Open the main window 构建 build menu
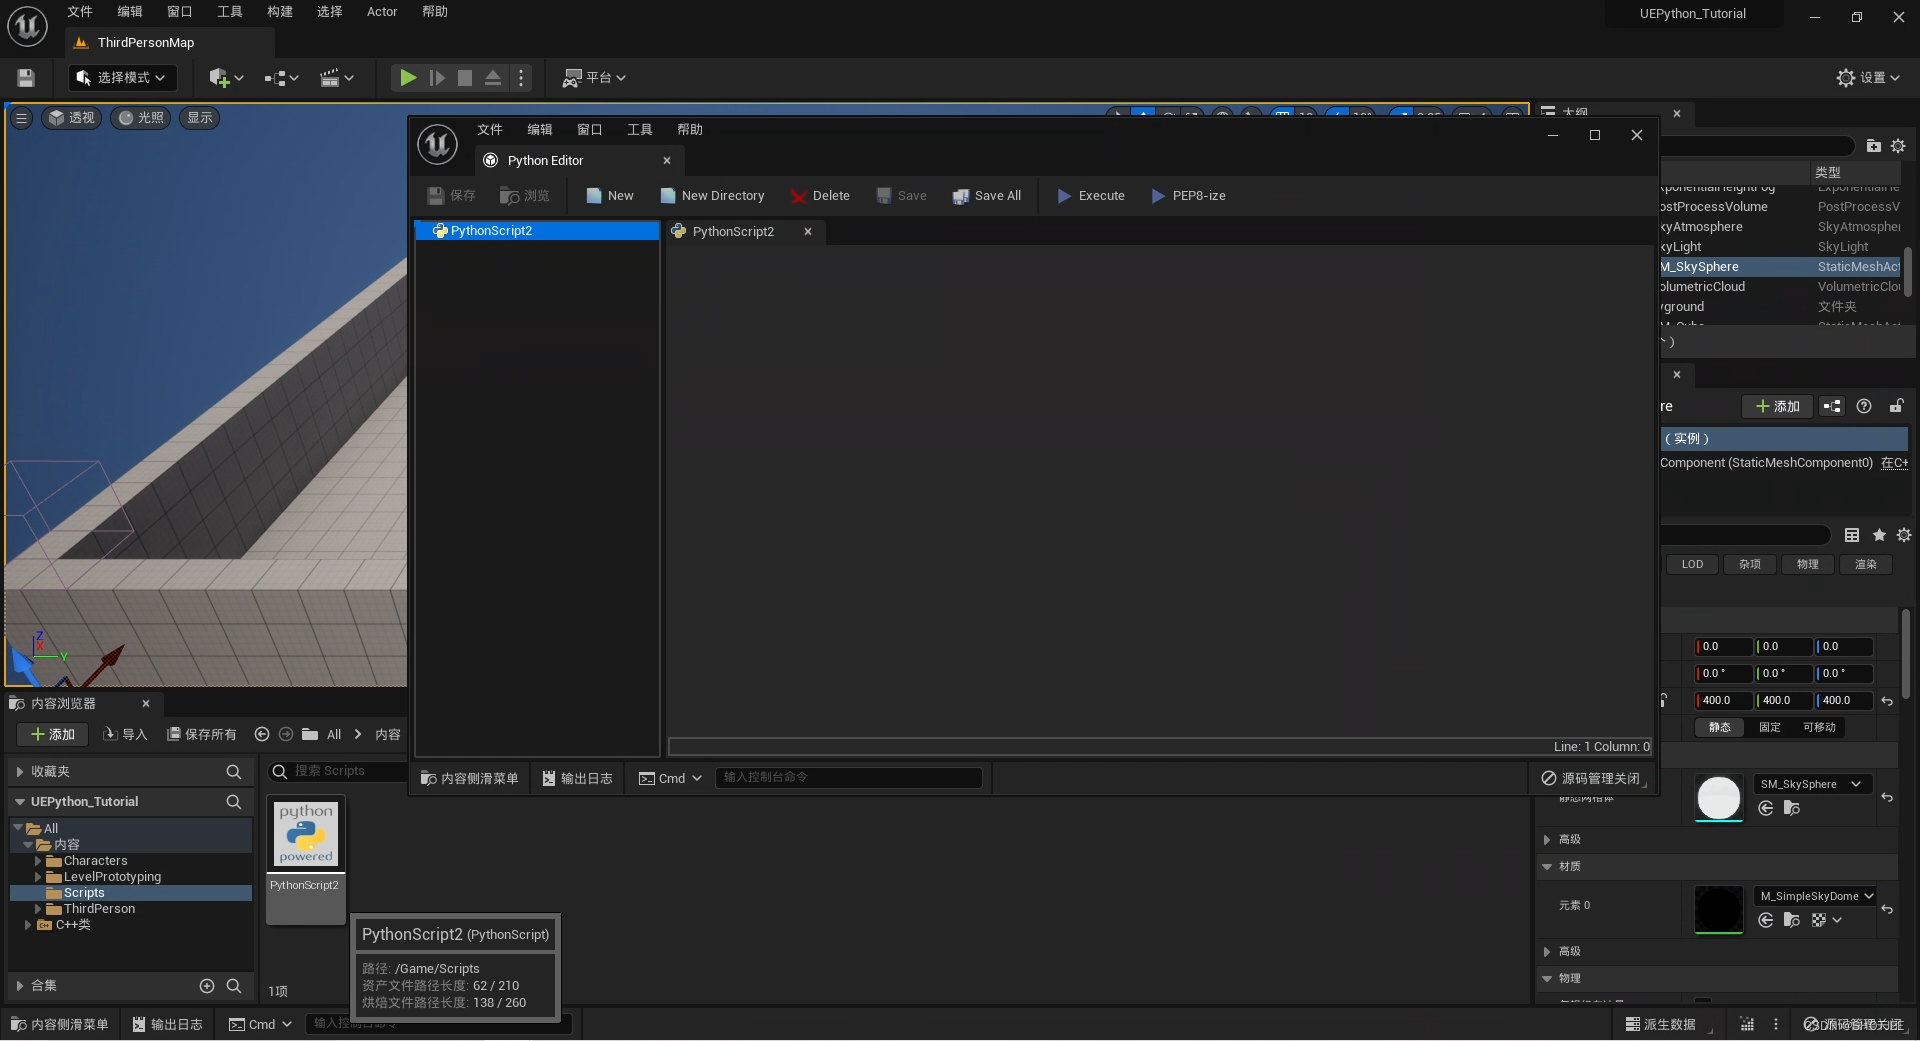Image resolution: width=1920 pixels, height=1041 pixels. 280,12
